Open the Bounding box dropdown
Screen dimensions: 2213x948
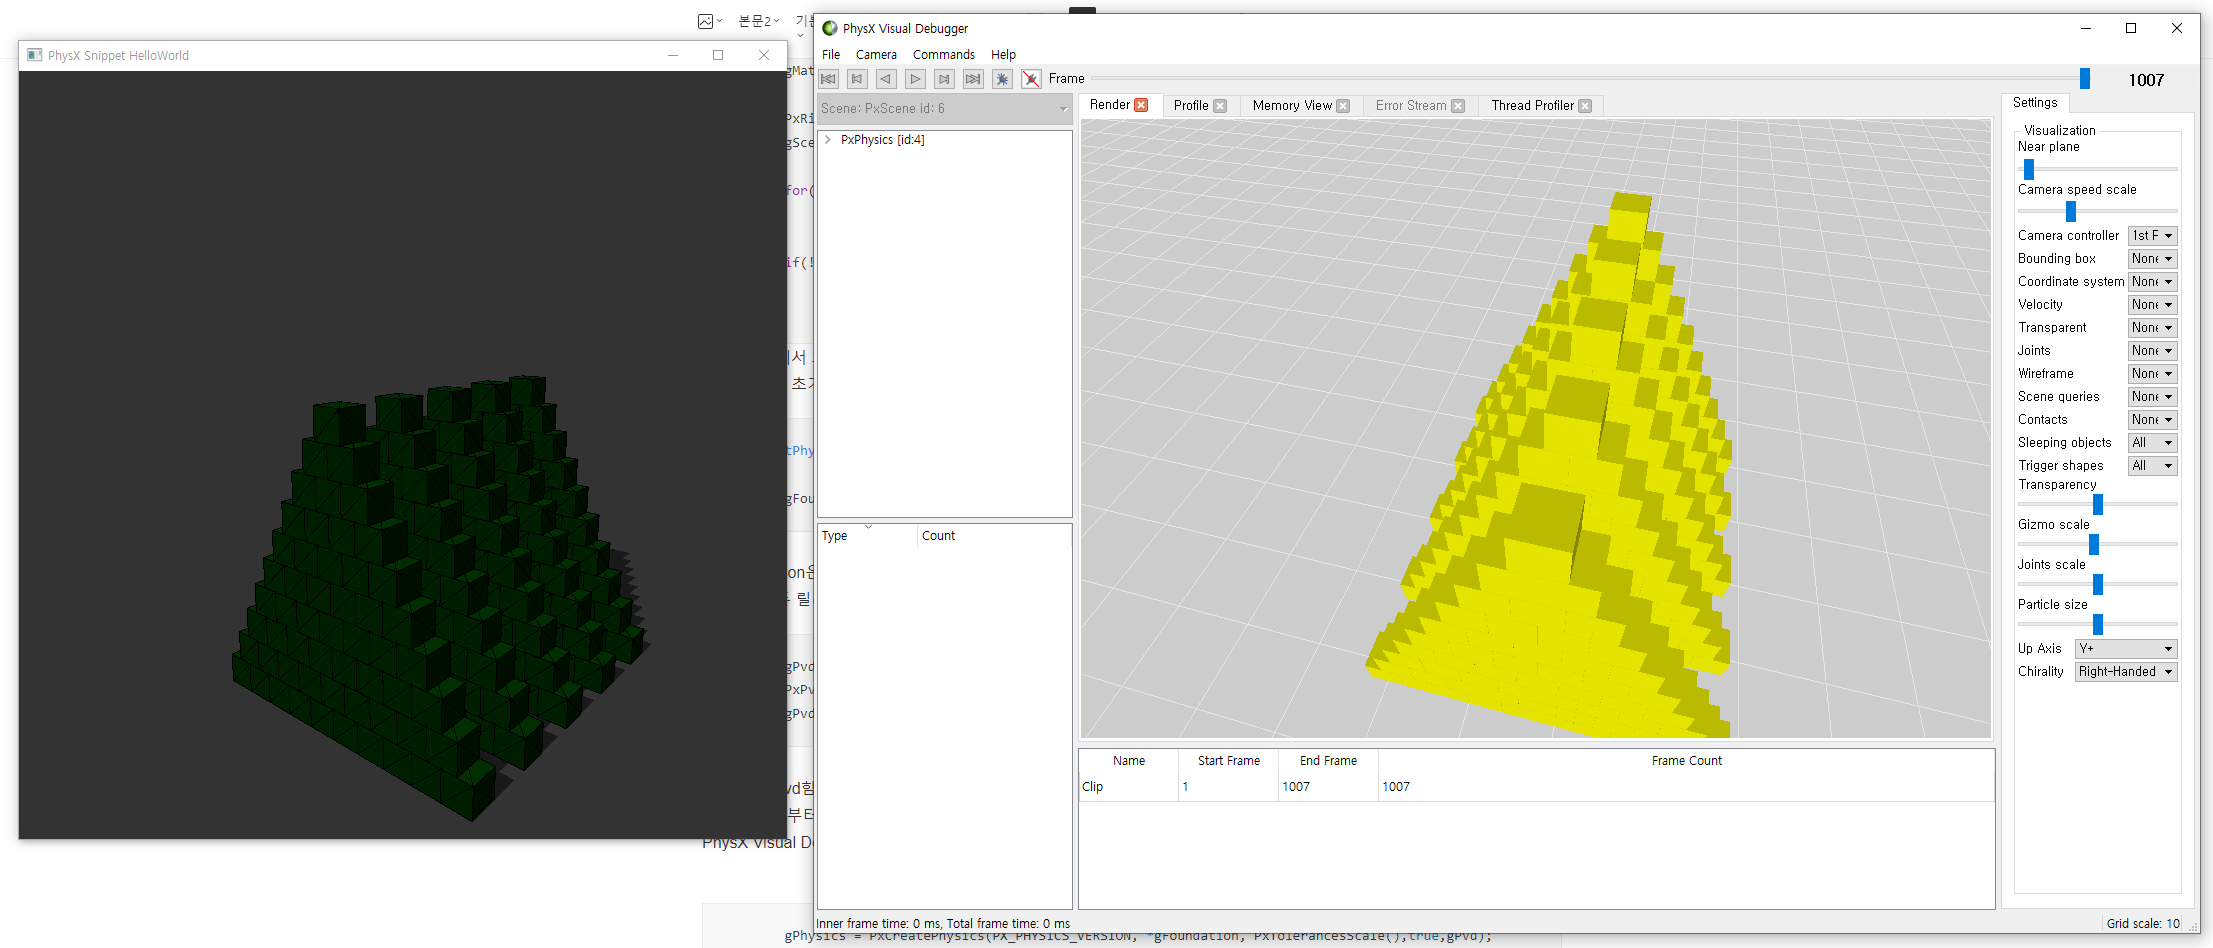(2152, 259)
